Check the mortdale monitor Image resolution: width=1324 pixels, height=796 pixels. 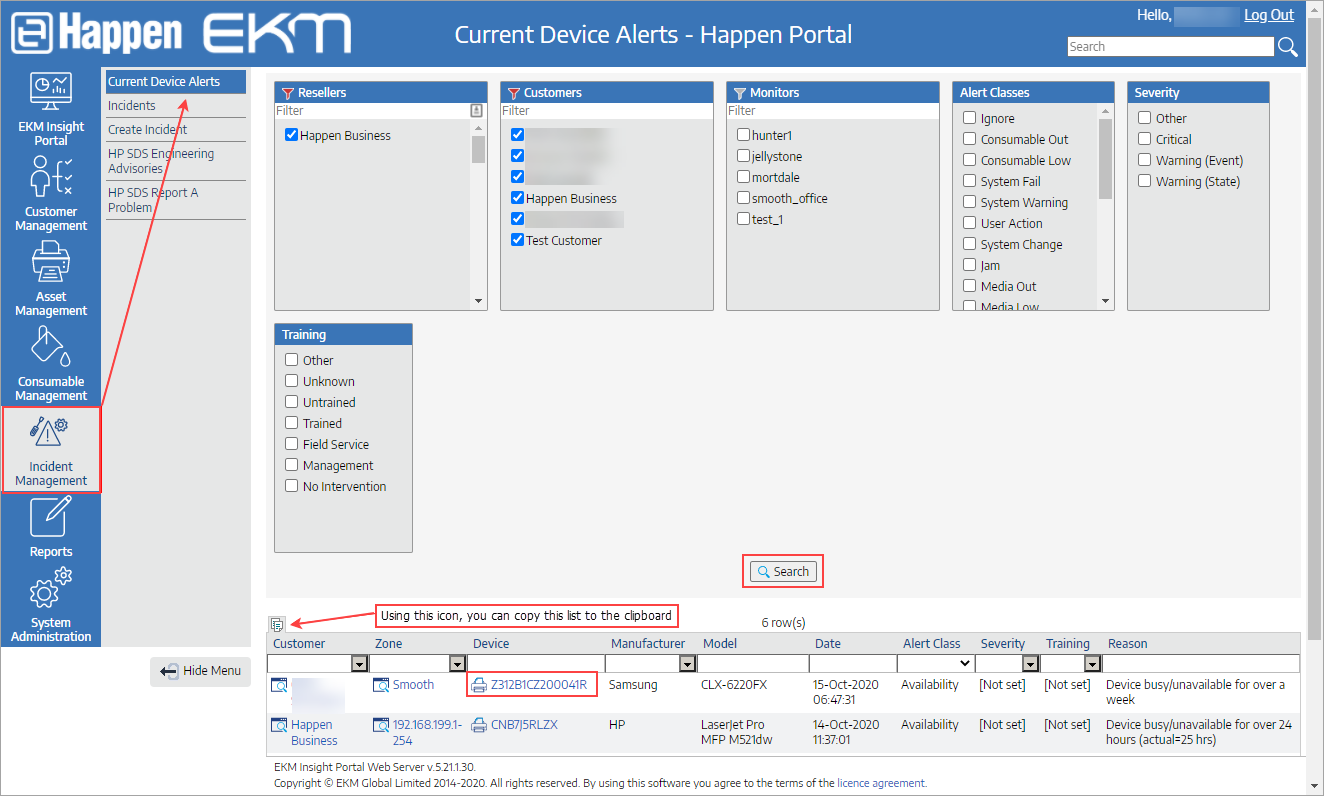pyautogui.click(x=744, y=177)
